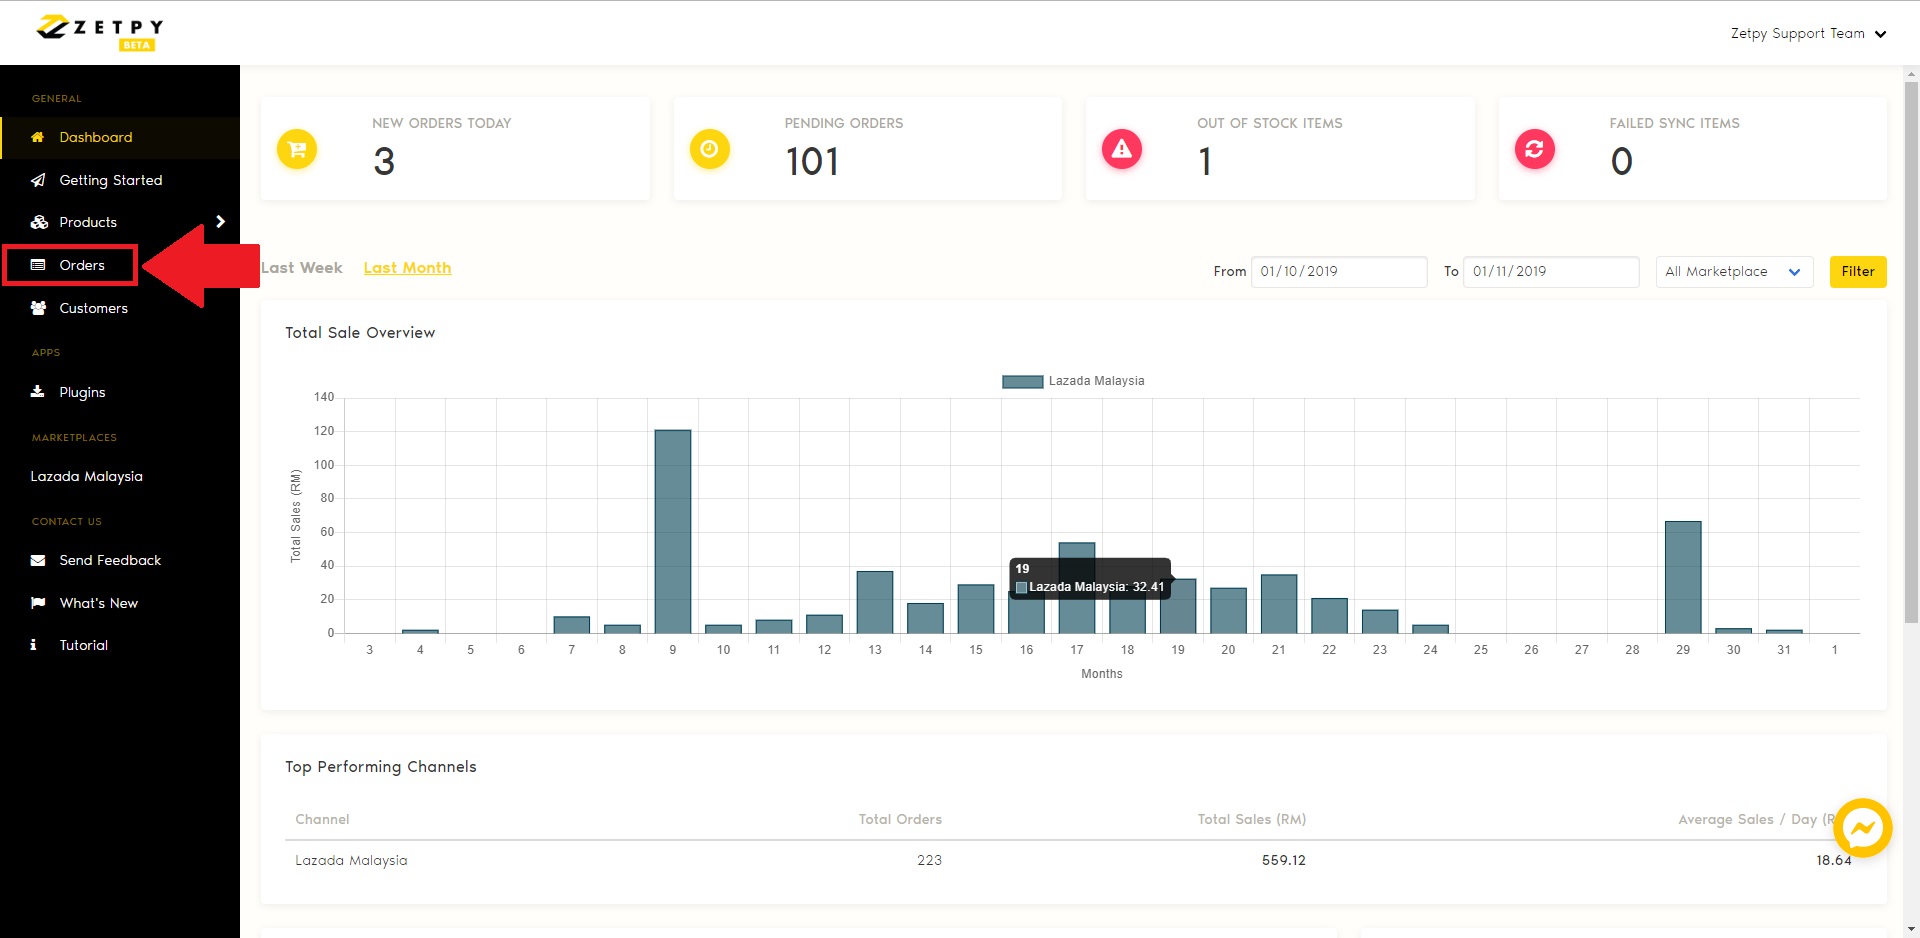1920x938 pixels.
Task: Click the Total Orders column header
Action: pyautogui.click(x=900, y=819)
